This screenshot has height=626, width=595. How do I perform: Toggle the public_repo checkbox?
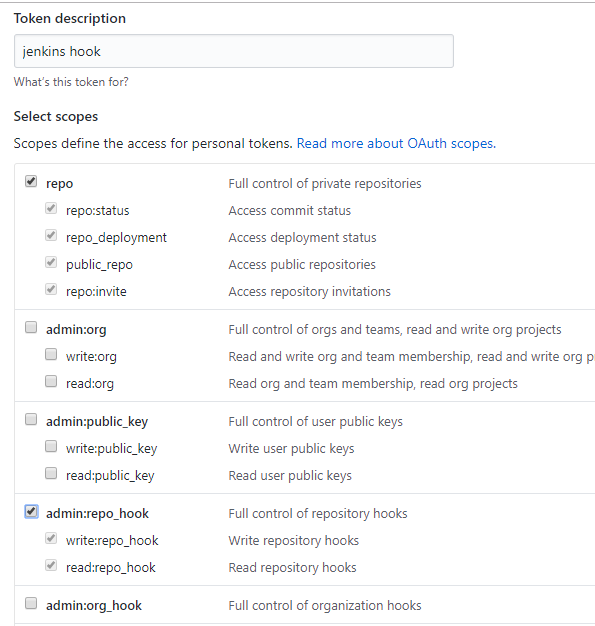tap(51, 262)
